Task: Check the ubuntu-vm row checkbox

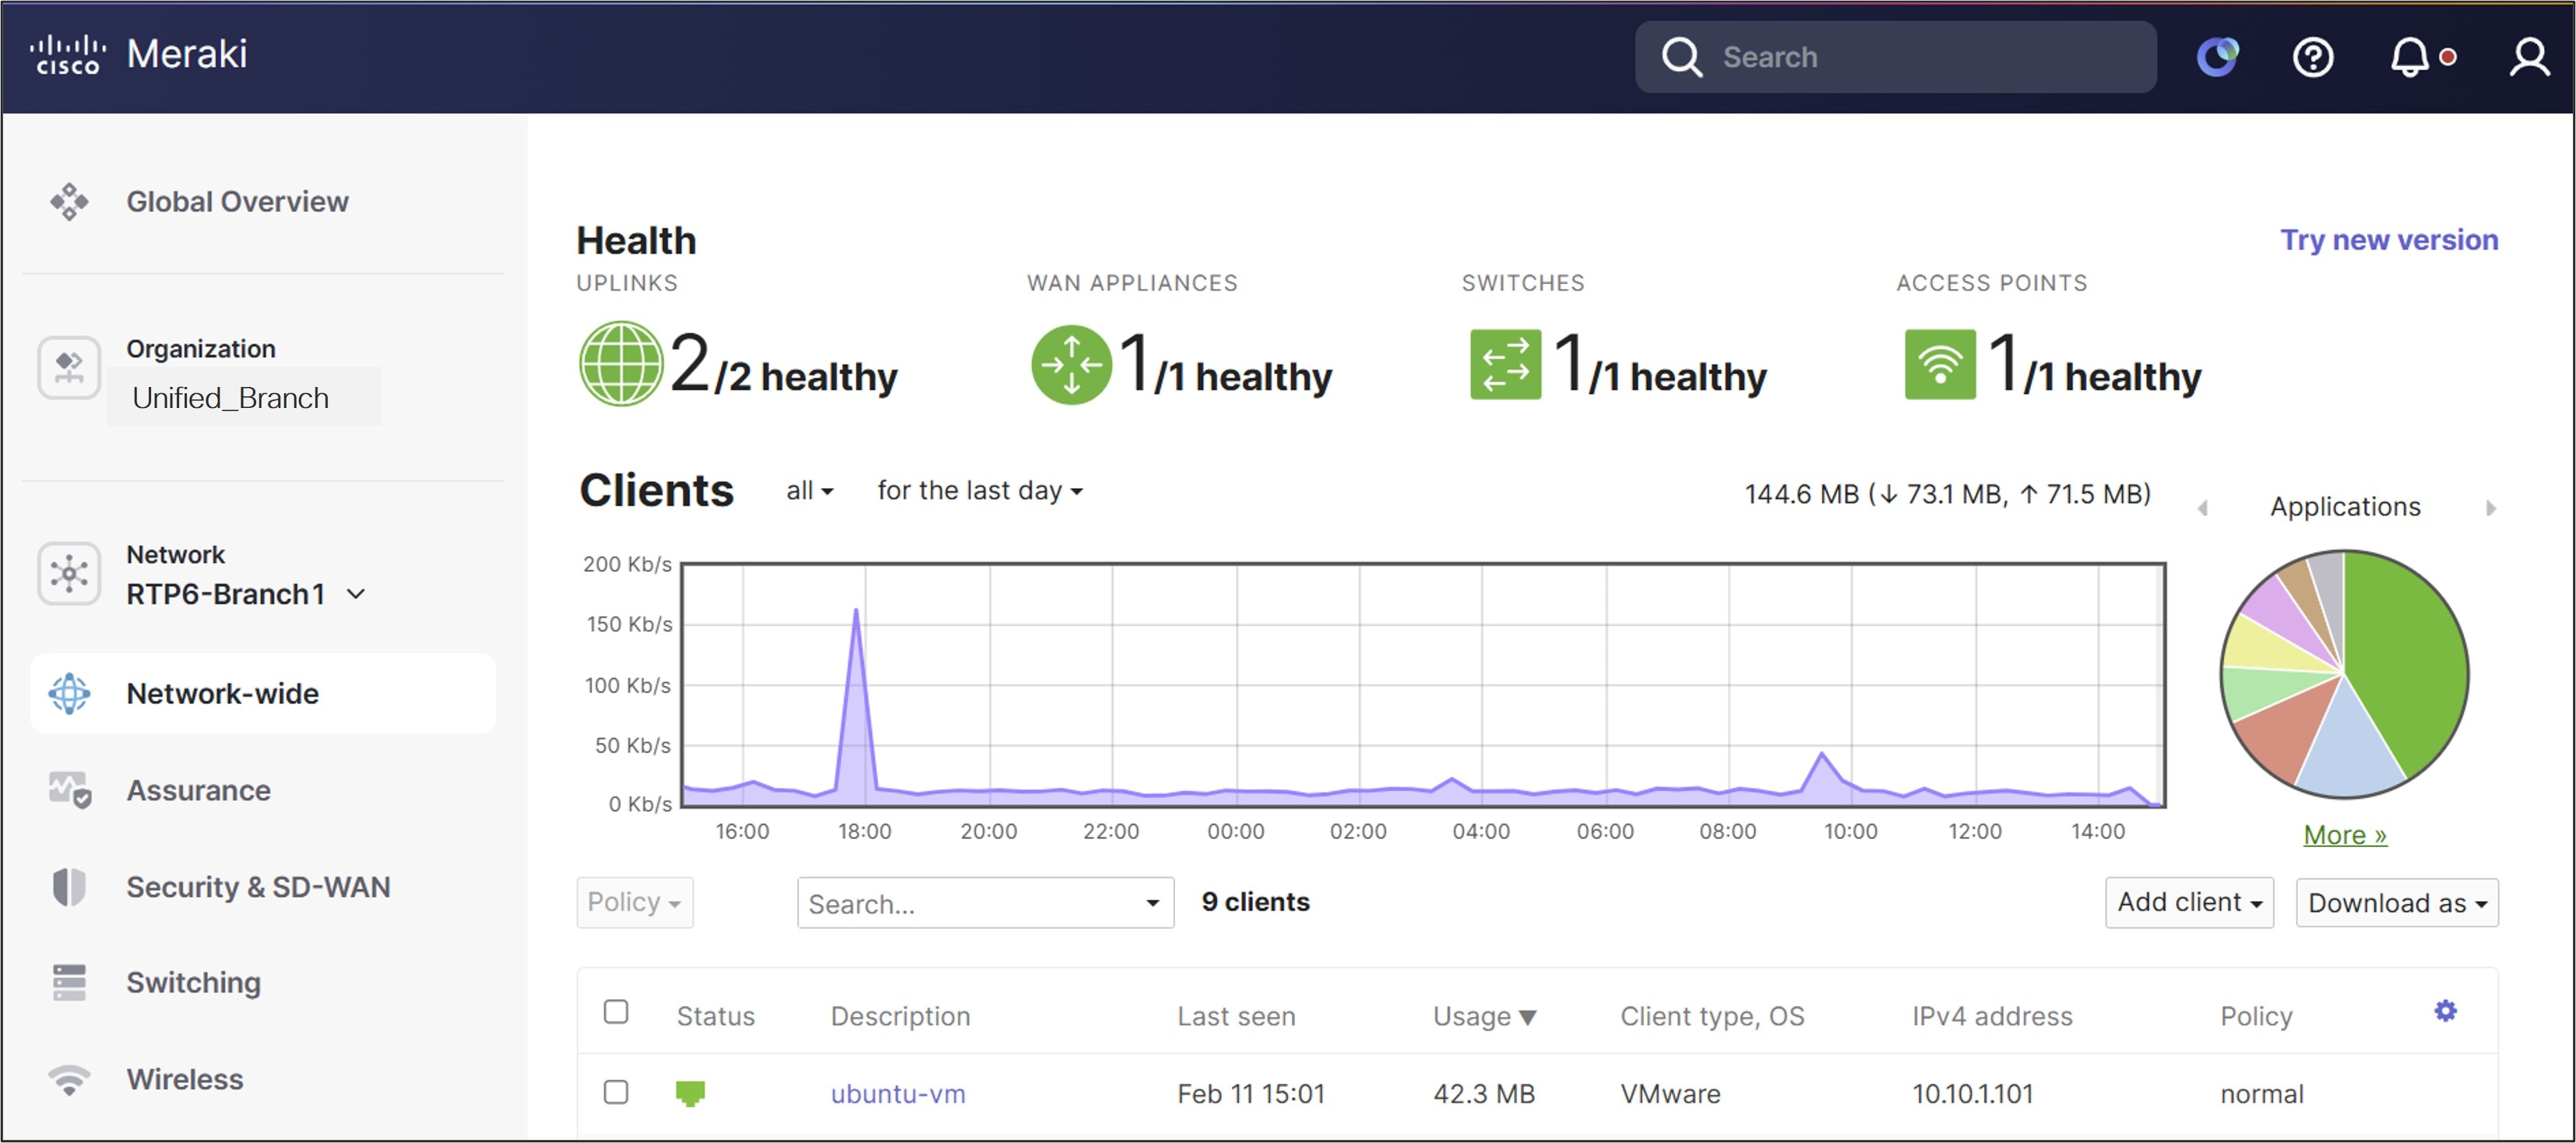Action: pos(616,1091)
